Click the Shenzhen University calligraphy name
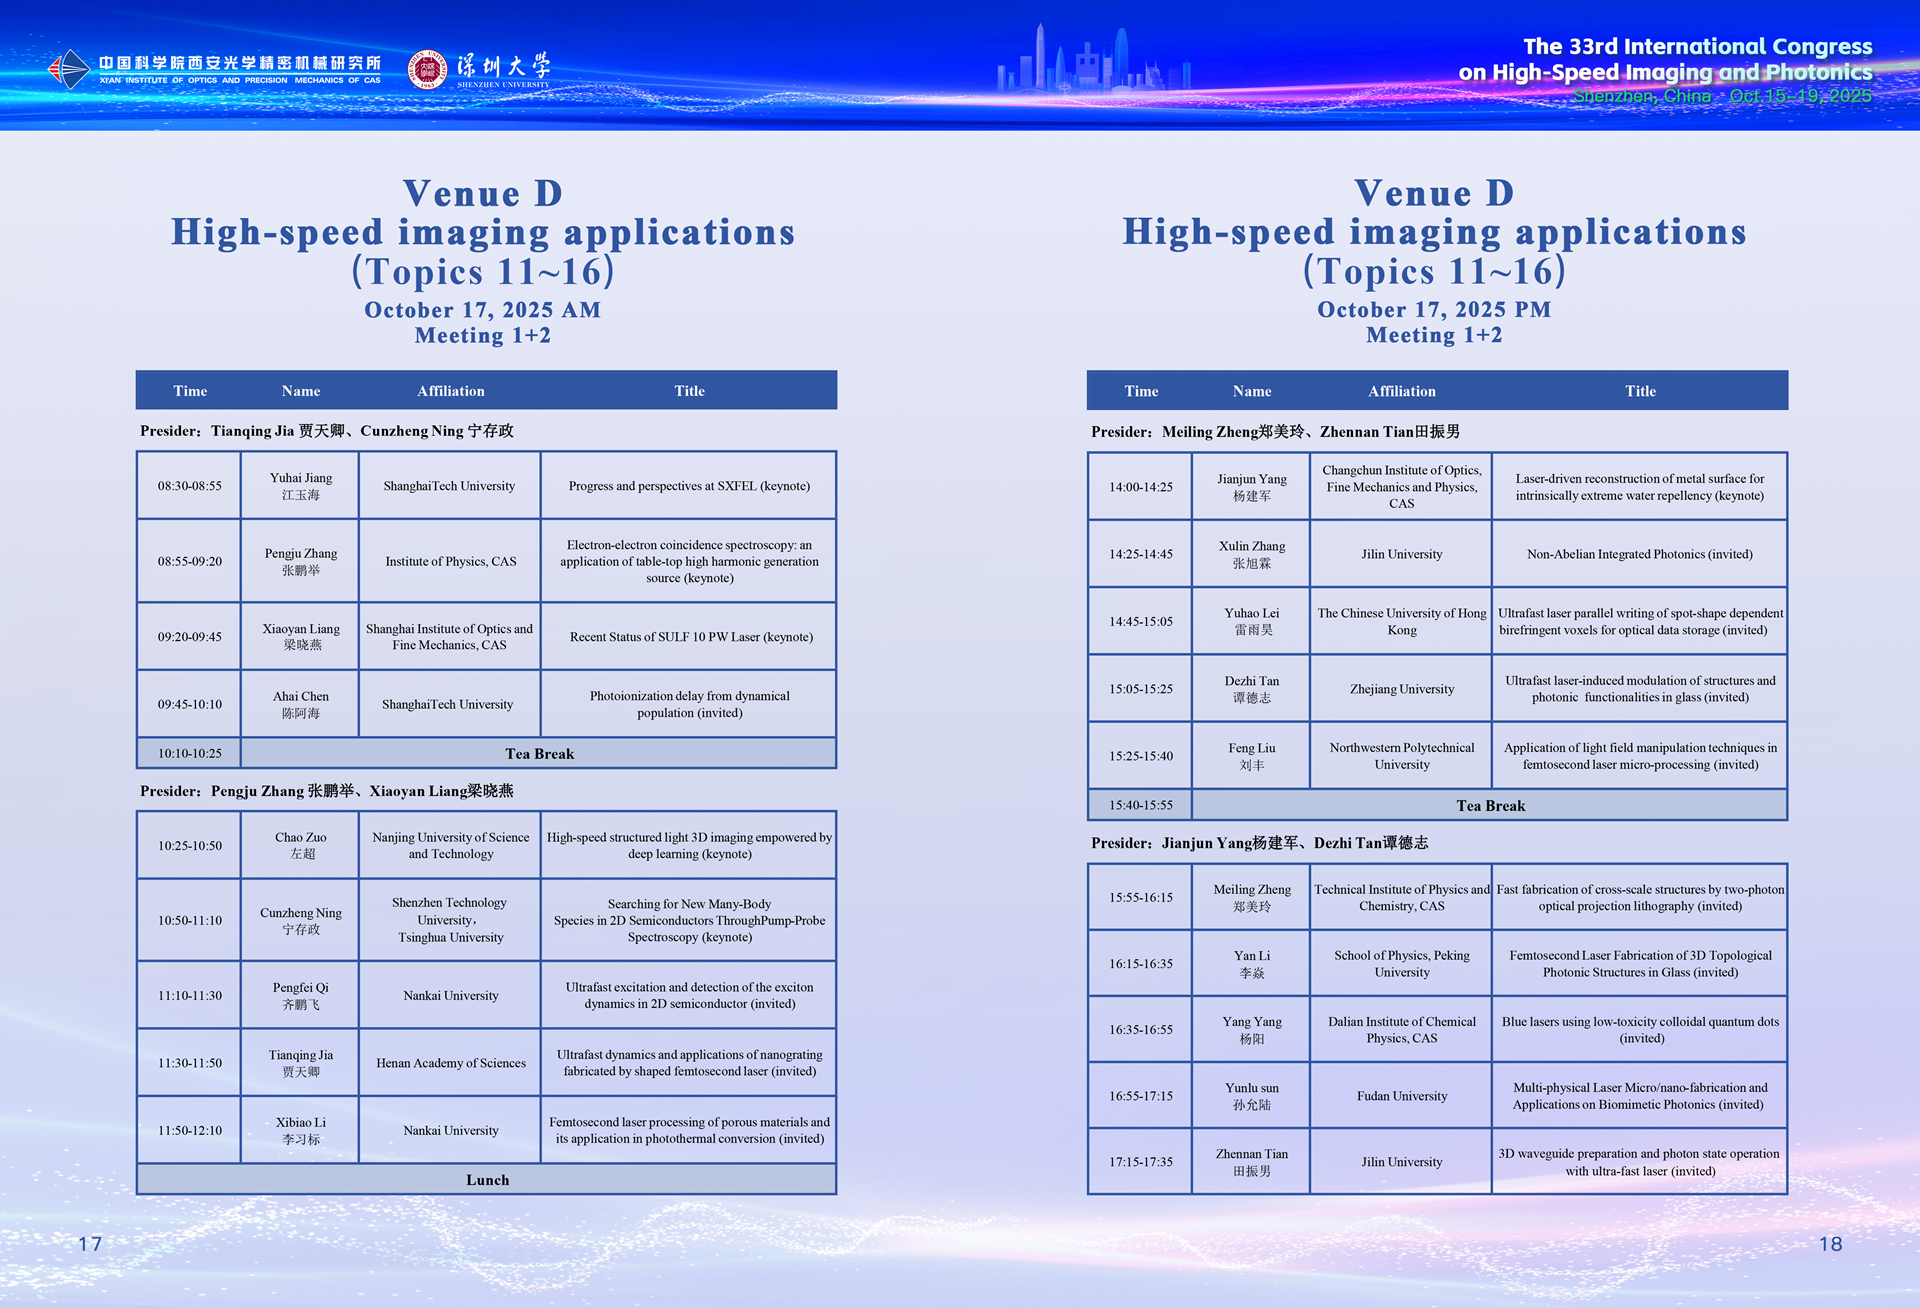This screenshot has width=1920, height=1308. tap(503, 67)
